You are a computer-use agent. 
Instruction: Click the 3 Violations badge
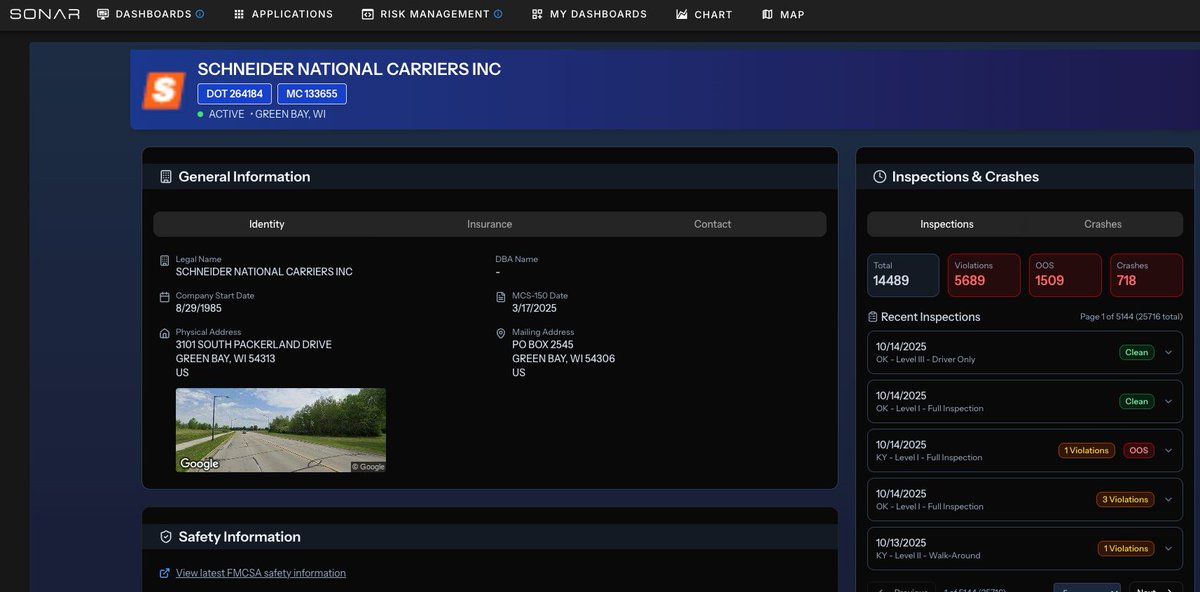1125,499
